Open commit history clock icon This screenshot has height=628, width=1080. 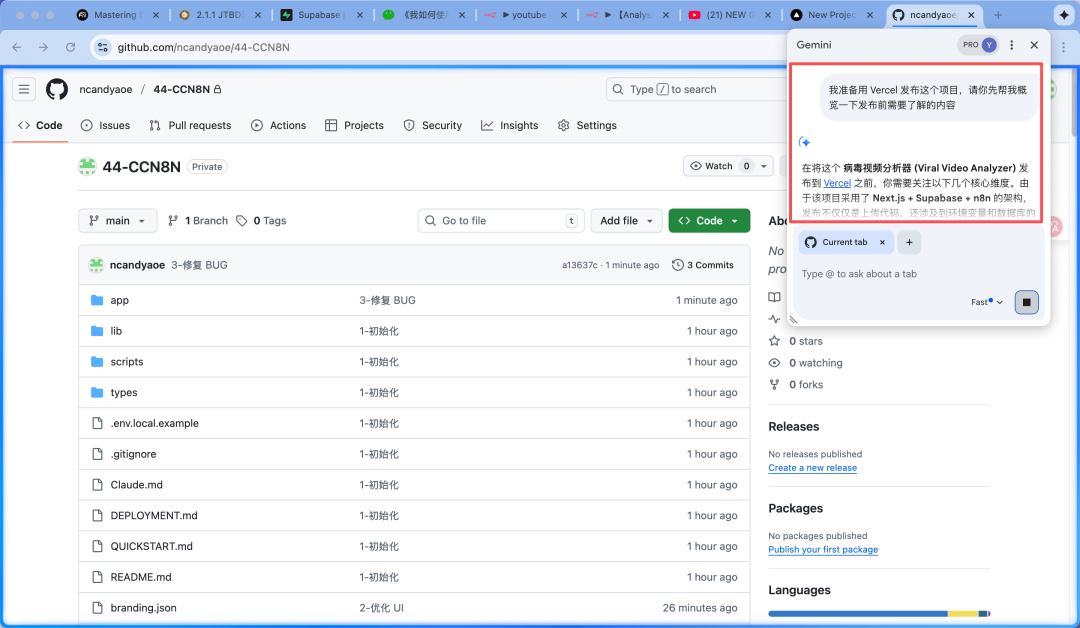pos(678,265)
